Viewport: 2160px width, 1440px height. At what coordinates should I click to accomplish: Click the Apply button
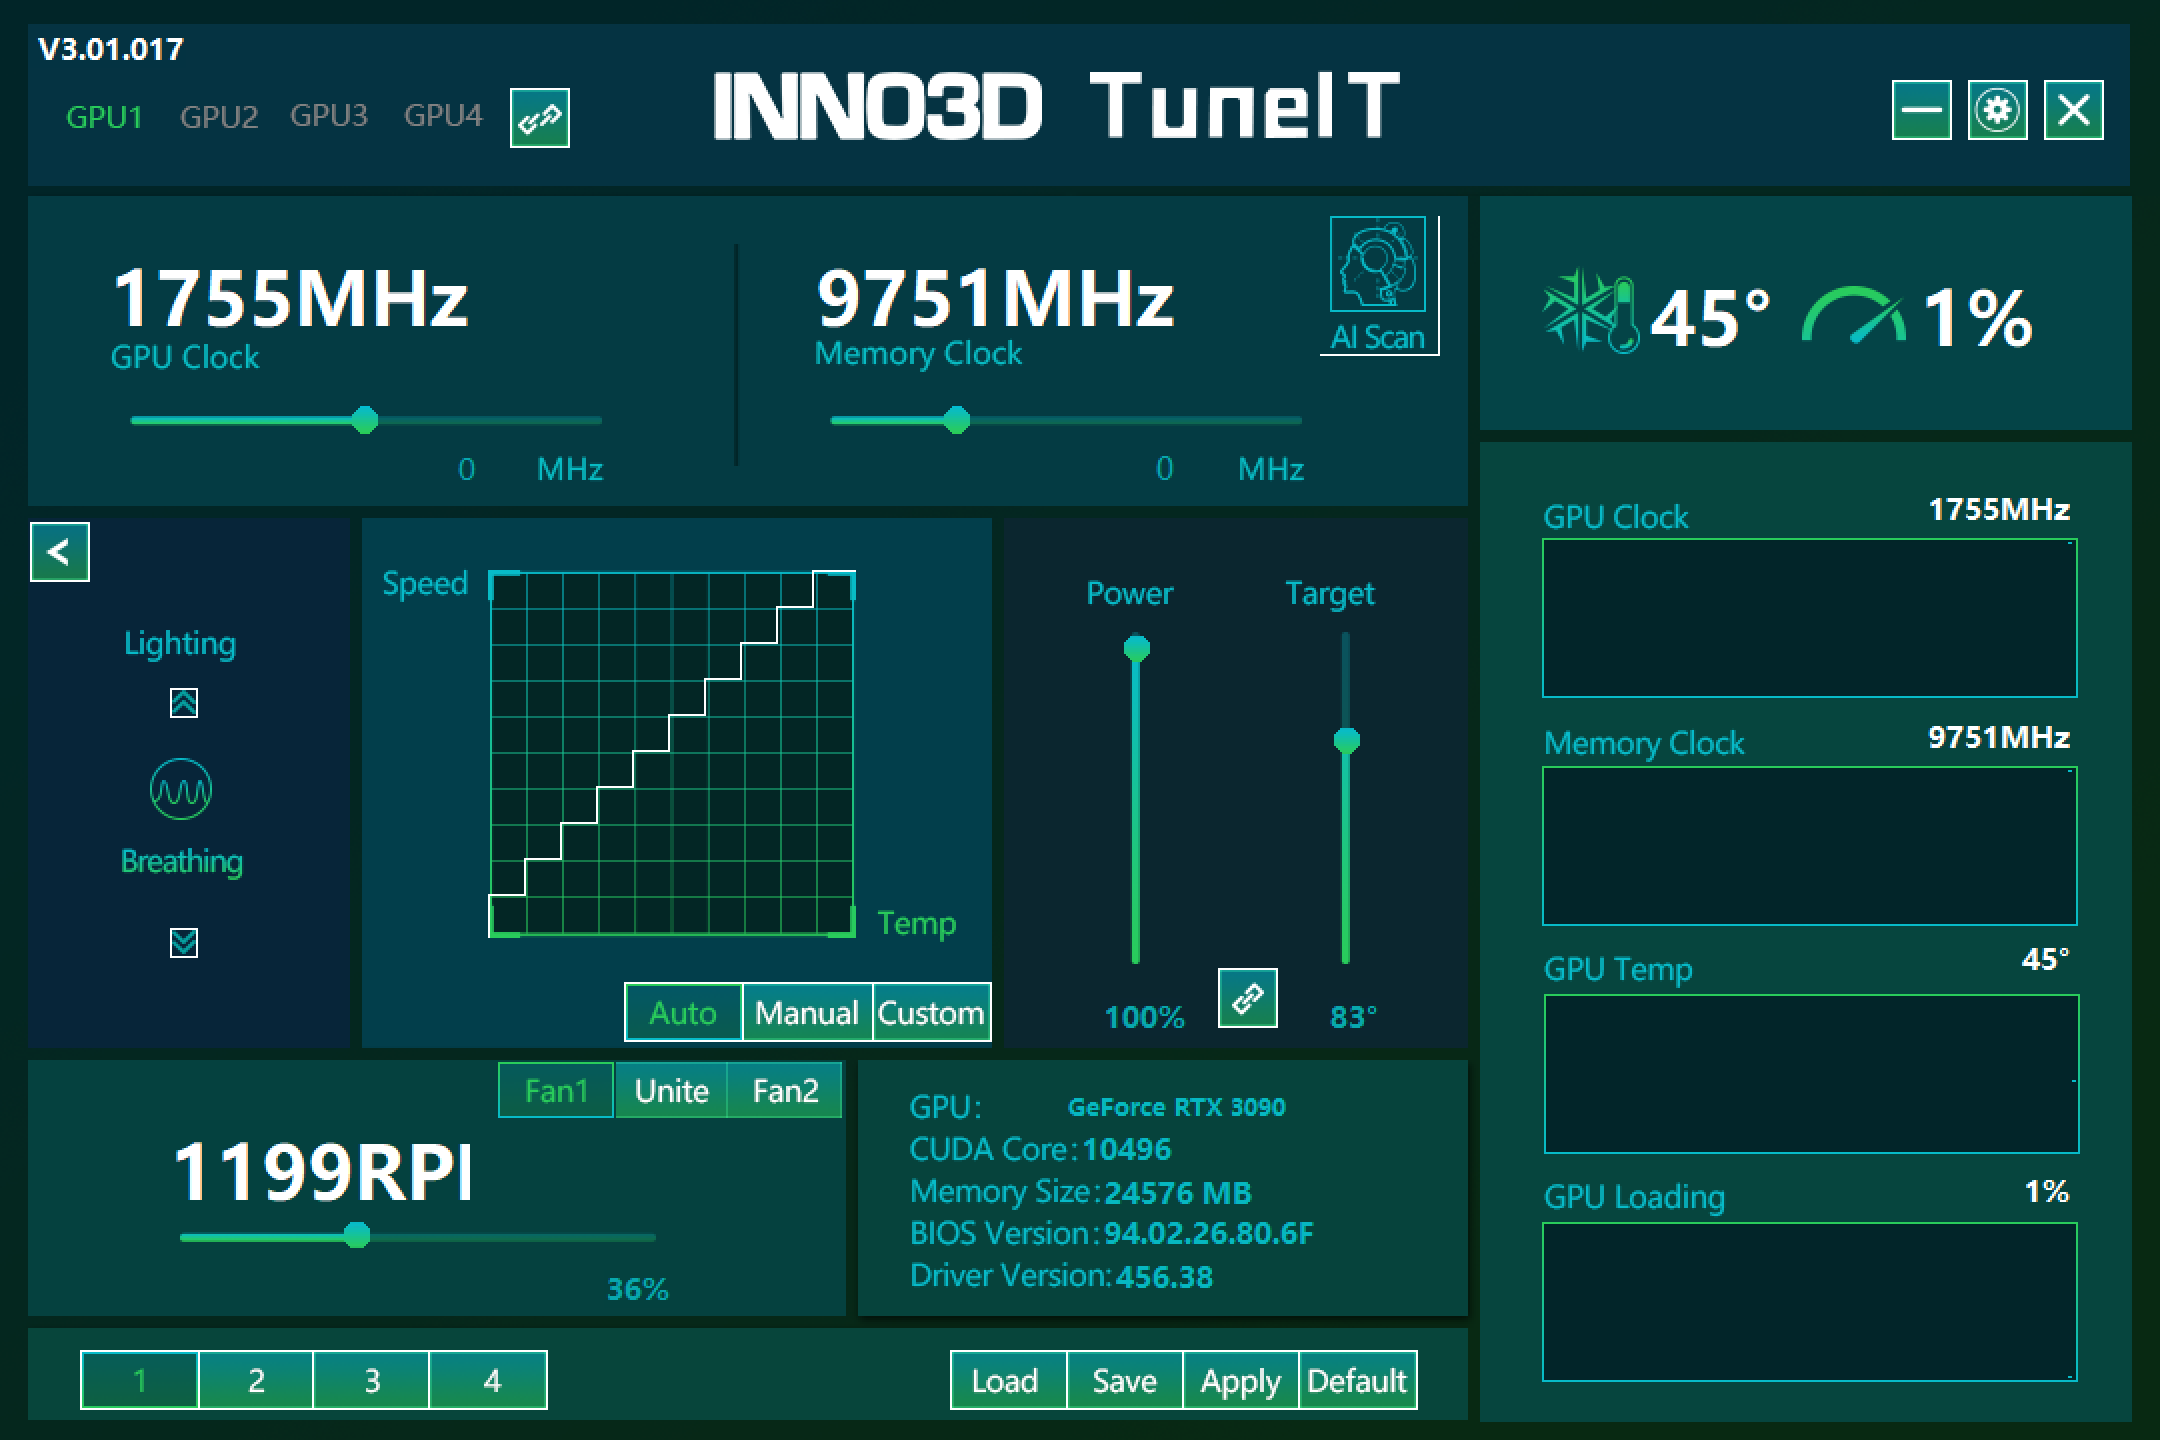1240,1381
